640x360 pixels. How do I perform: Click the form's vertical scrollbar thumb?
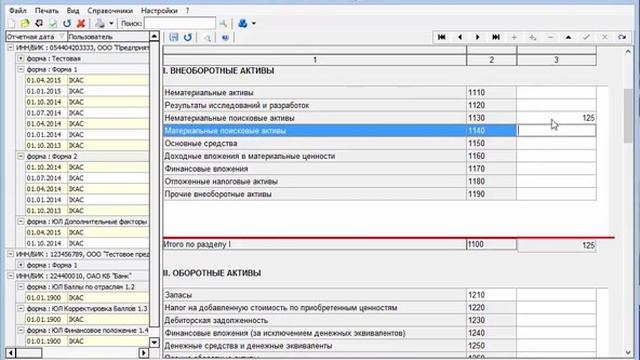pos(628,116)
